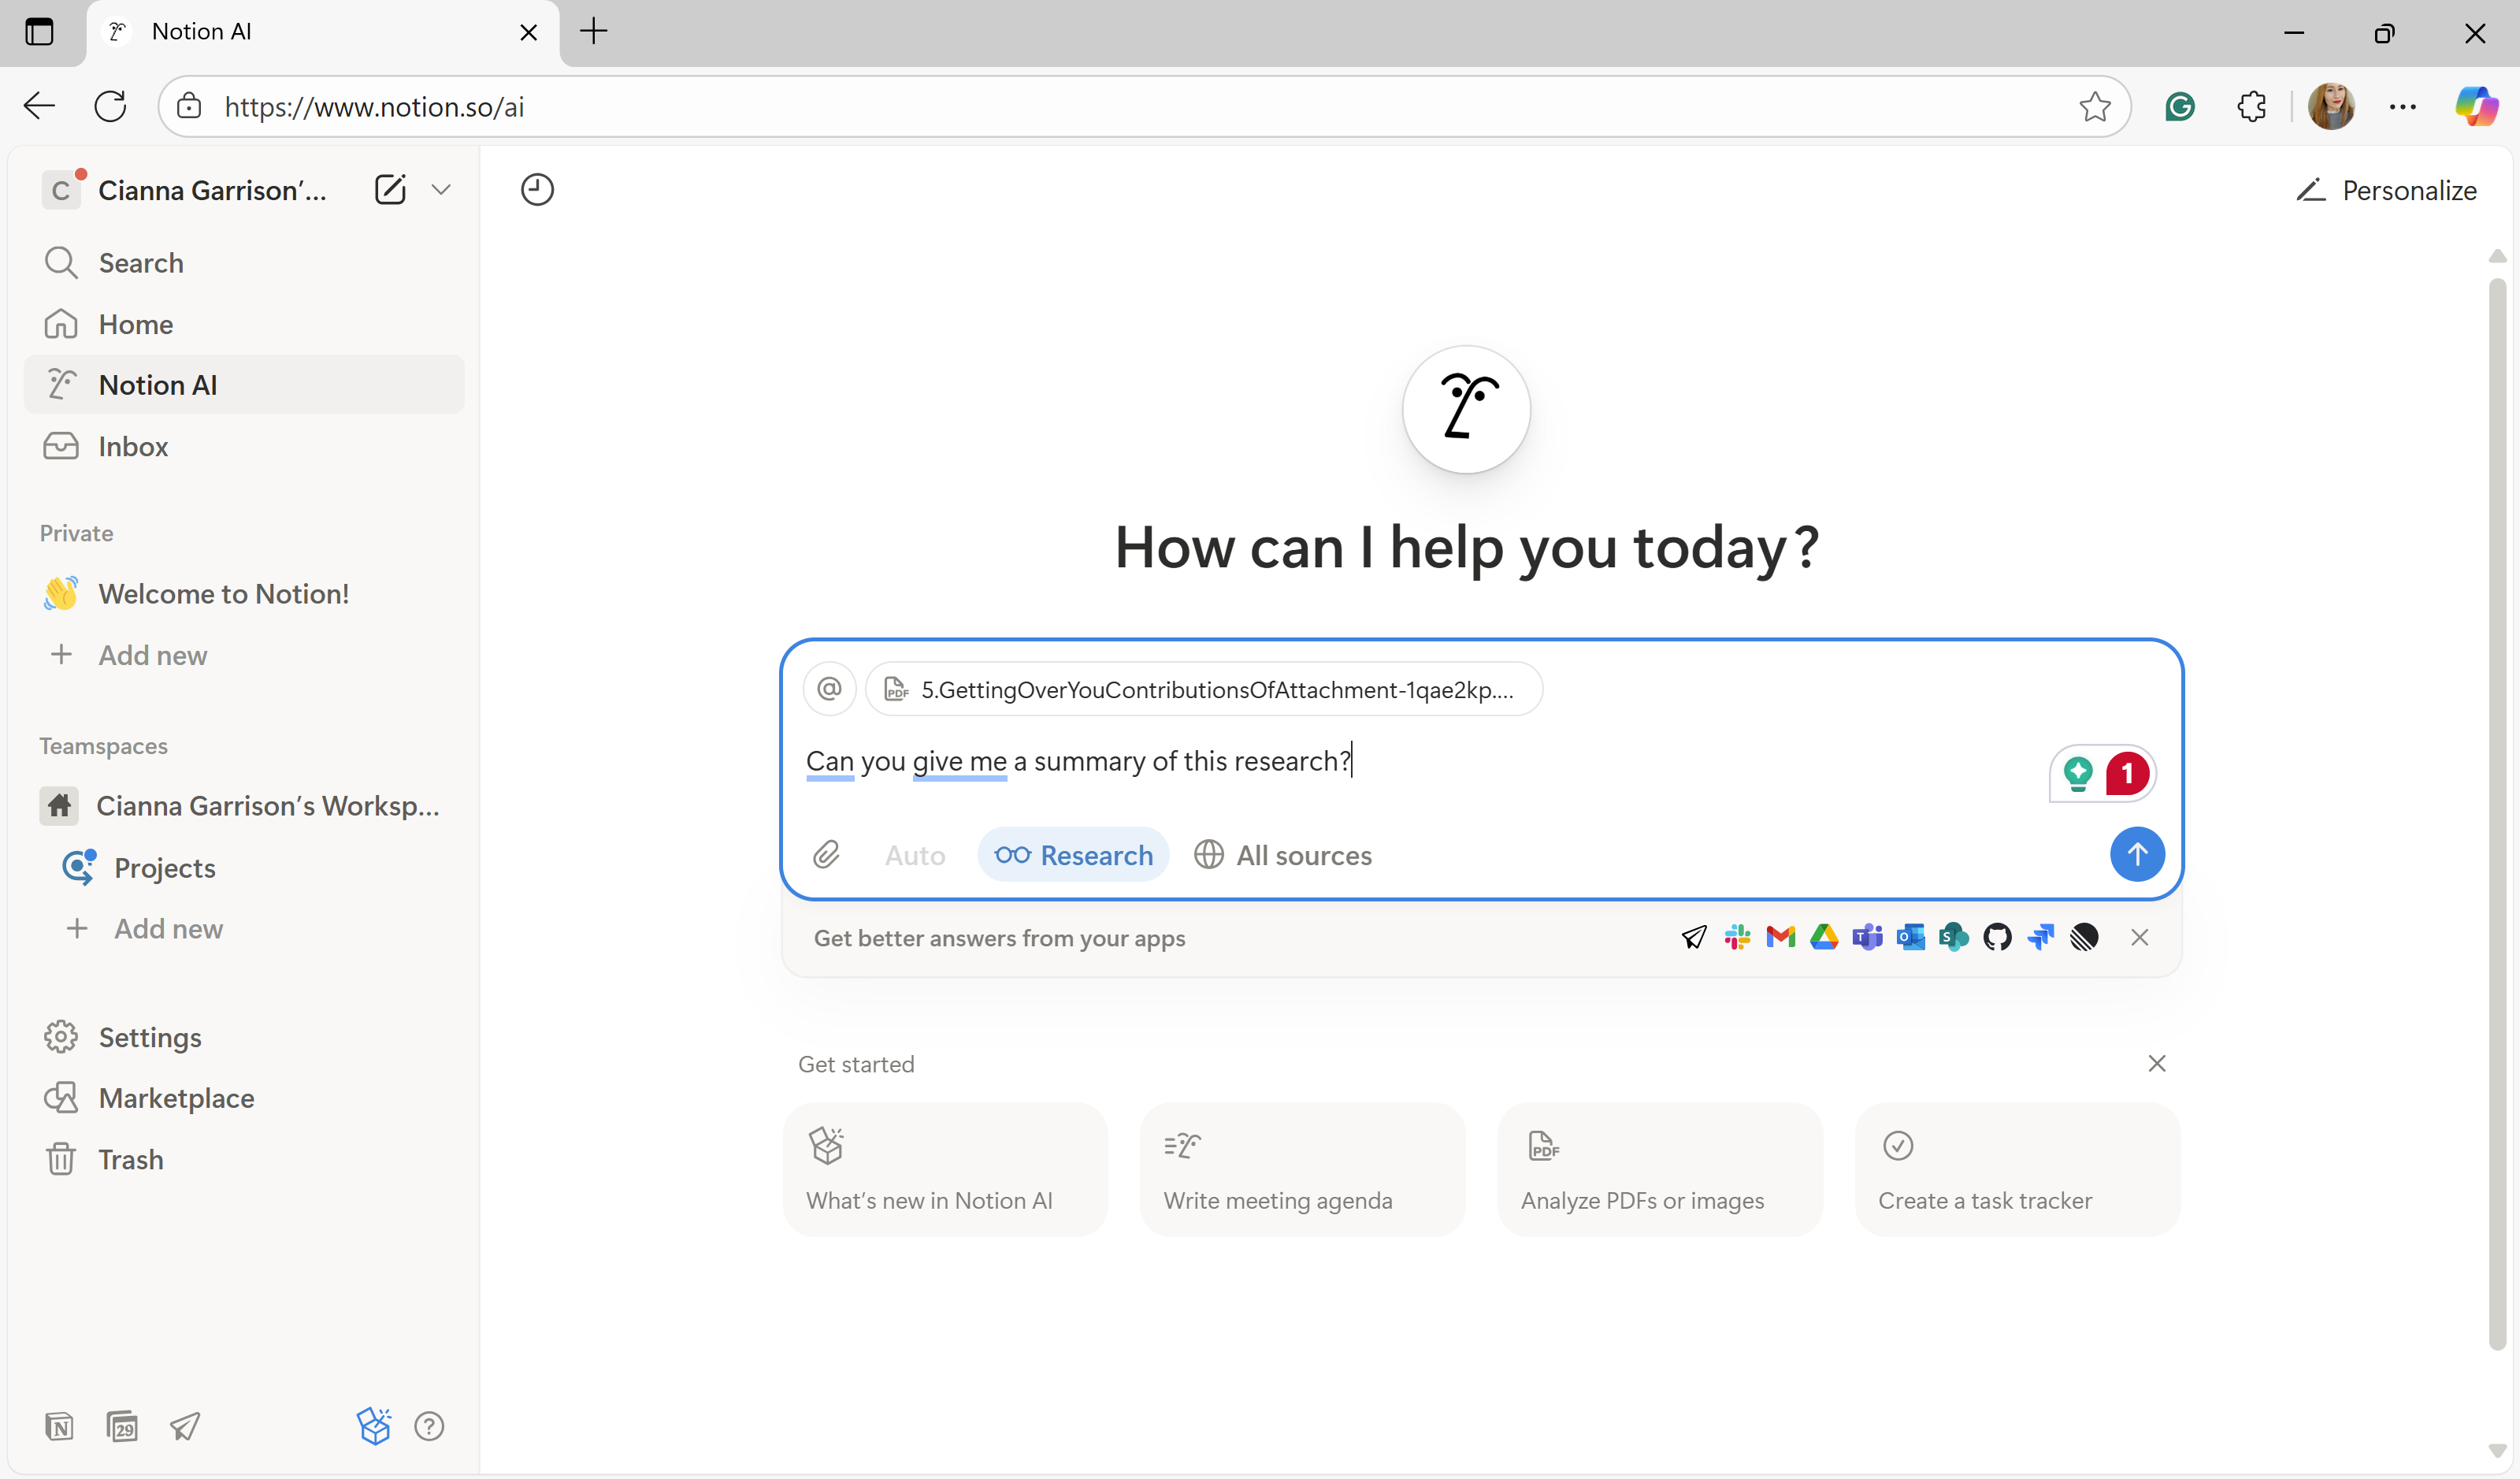Image resolution: width=2520 pixels, height=1479 pixels.
Task: Click Add new under Private section
Action: pyautogui.click(x=153, y=655)
